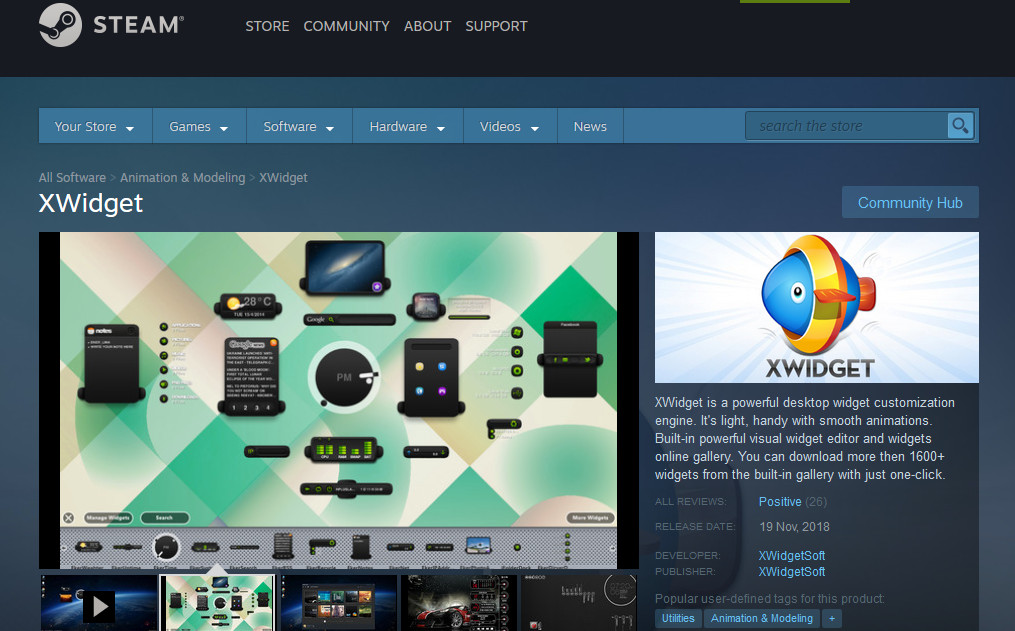Select the green widgets screenshot thumbnail
The image size is (1015, 631).
click(x=218, y=603)
